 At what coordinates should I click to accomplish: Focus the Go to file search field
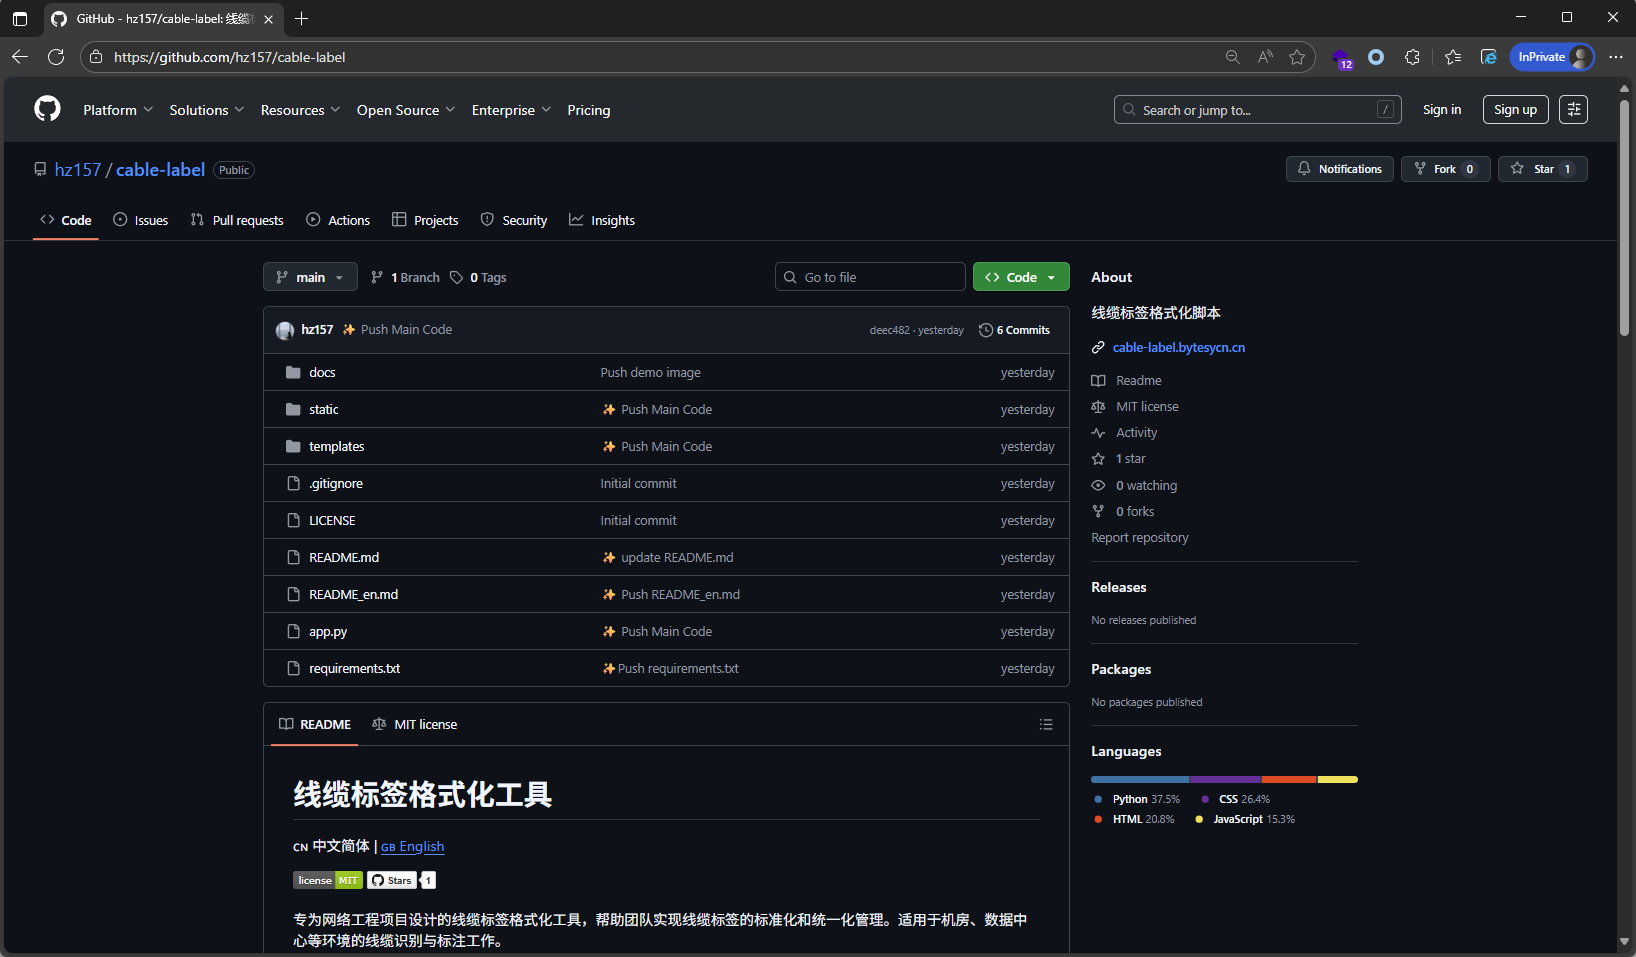coord(870,277)
